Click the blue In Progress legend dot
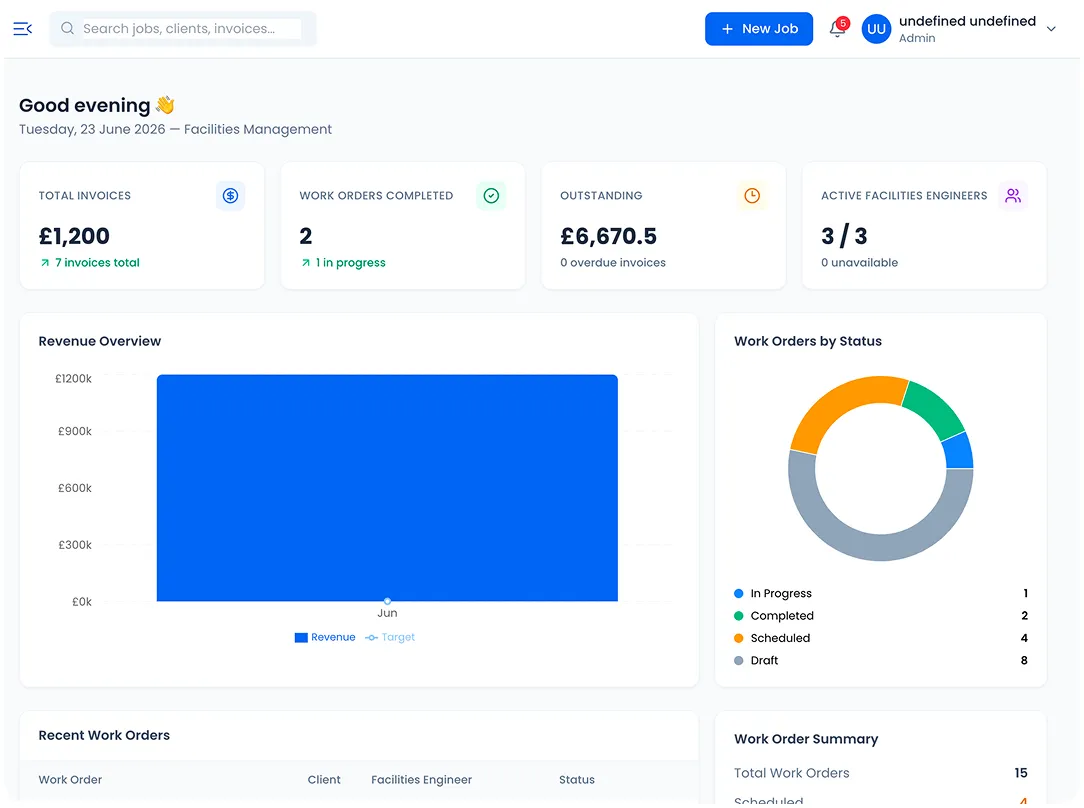 click(738, 594)
